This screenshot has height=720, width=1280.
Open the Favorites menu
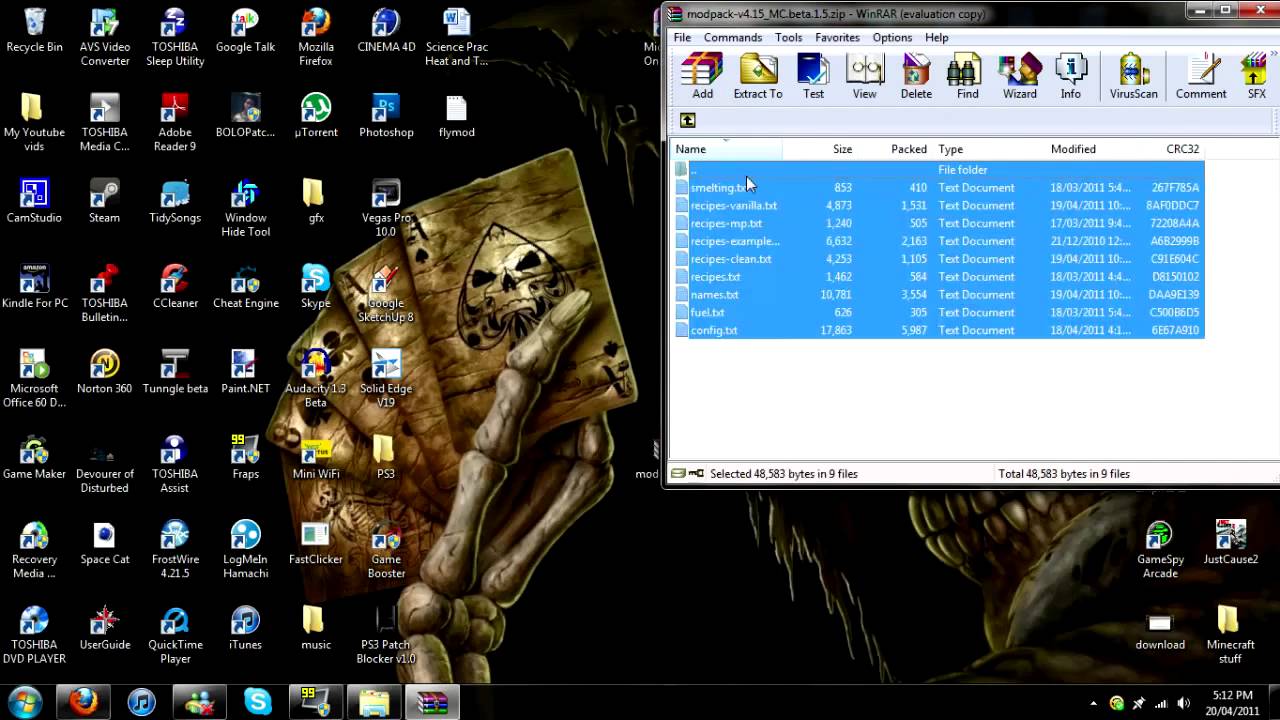coord(837,38)
